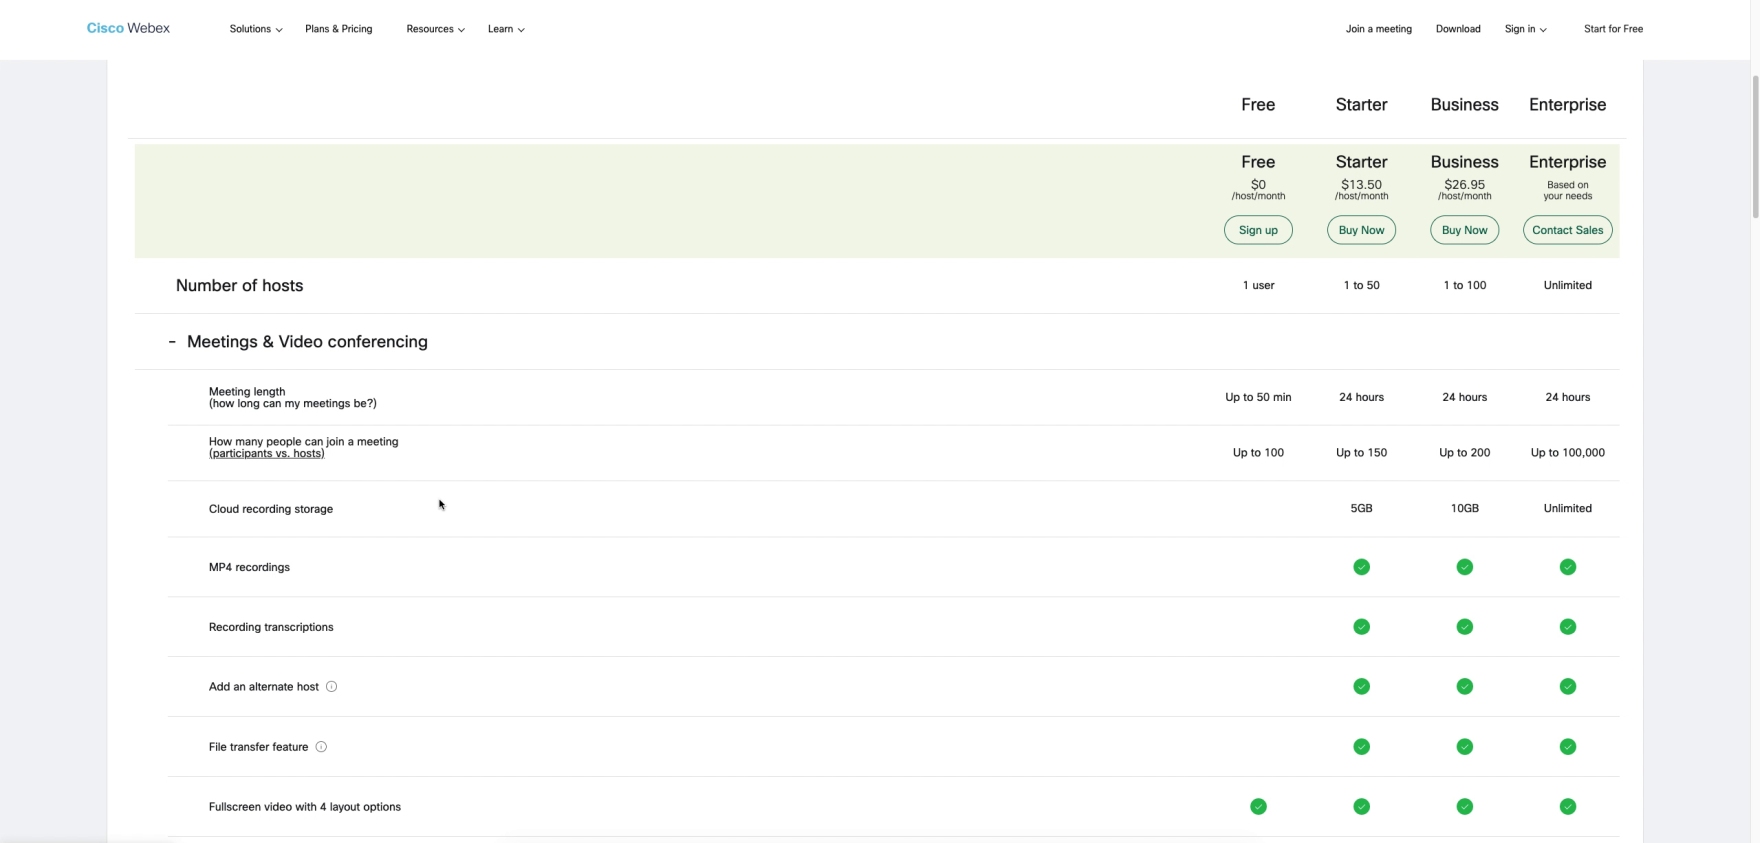Click the Cisco Webex logo
Screen dimensions: 1760x843
(x=128, y=28)
